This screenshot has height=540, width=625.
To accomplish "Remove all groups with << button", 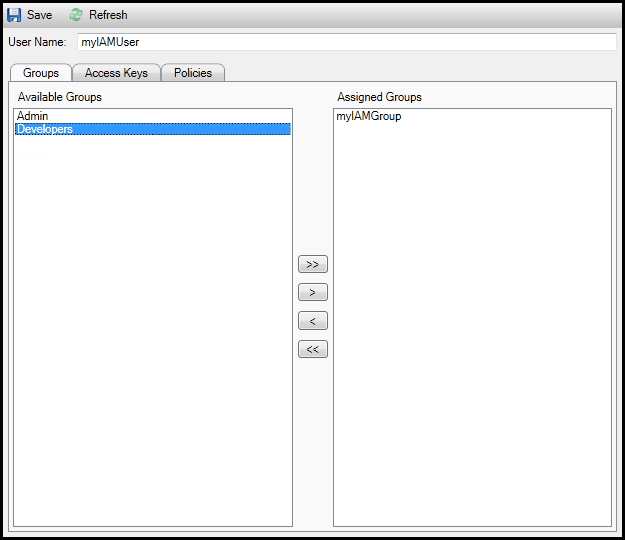I will pyautogui.click(x=313, y=349).
